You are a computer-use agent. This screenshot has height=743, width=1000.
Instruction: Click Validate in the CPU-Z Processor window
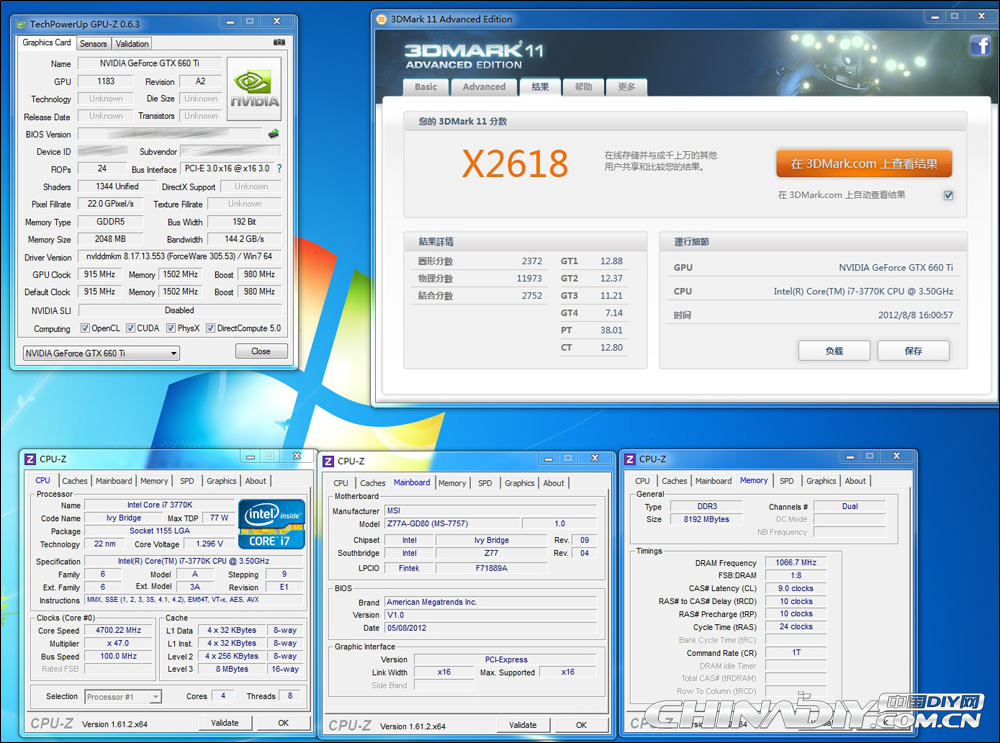pyautogui.click(x=224, y=723)
